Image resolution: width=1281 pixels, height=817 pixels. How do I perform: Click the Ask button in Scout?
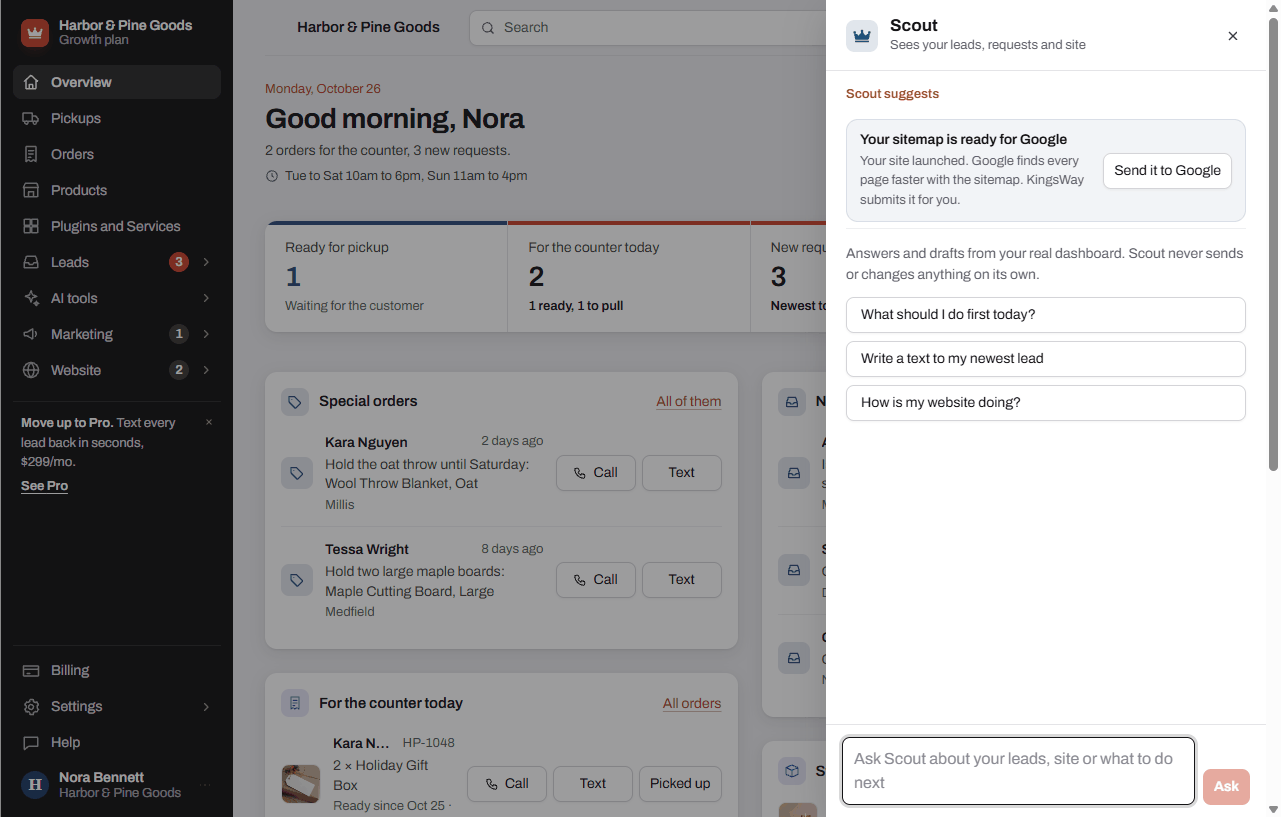(1227, 787)
